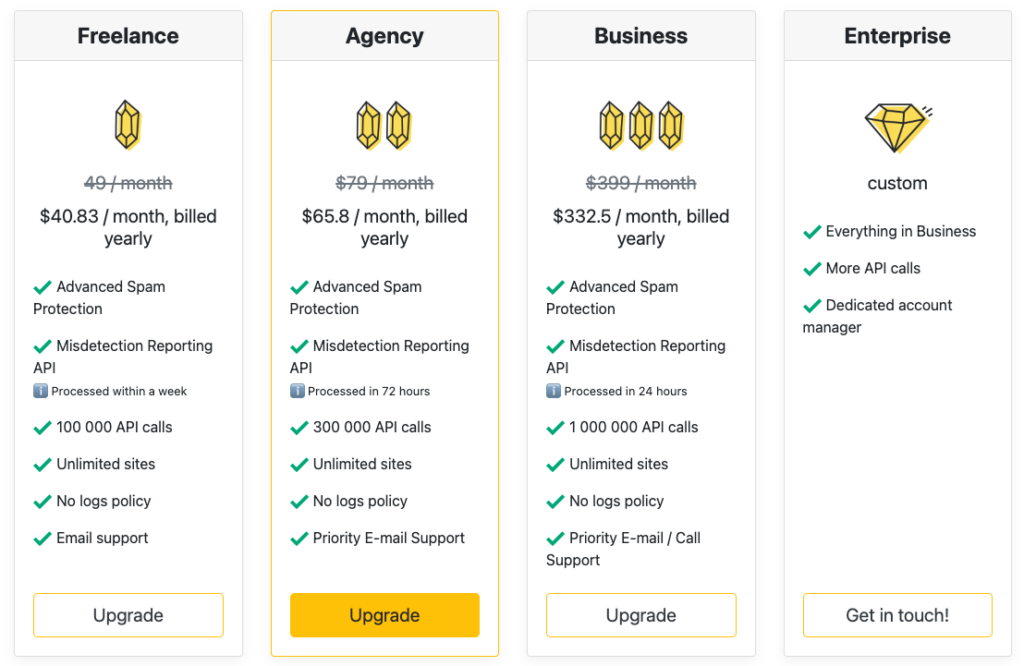Click the triple gem icon under Business
Screen dimensions: 1024x666
click(641, 125)
